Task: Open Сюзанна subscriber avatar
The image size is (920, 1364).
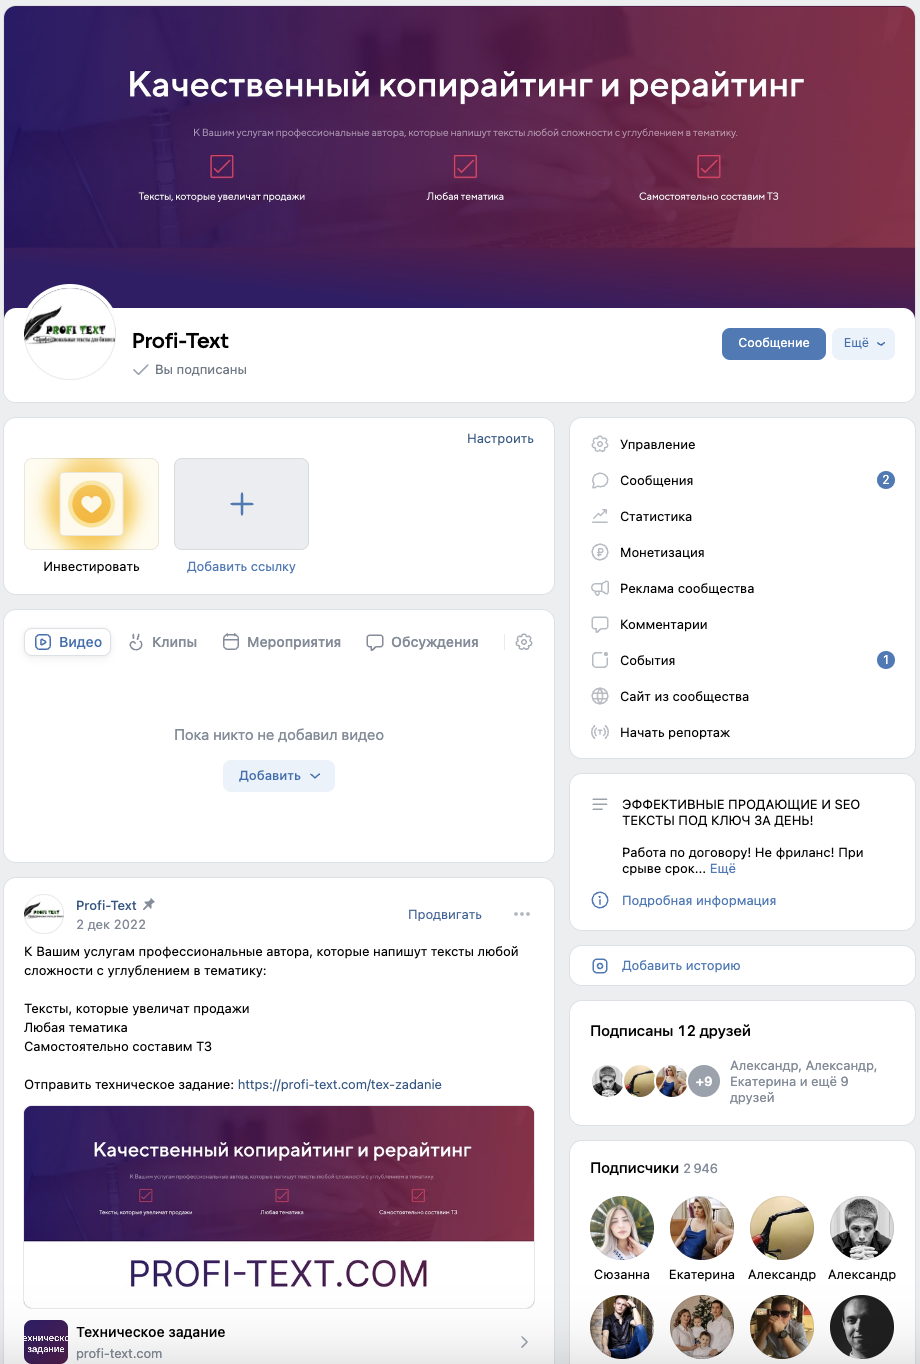Action: (622, 1228)
